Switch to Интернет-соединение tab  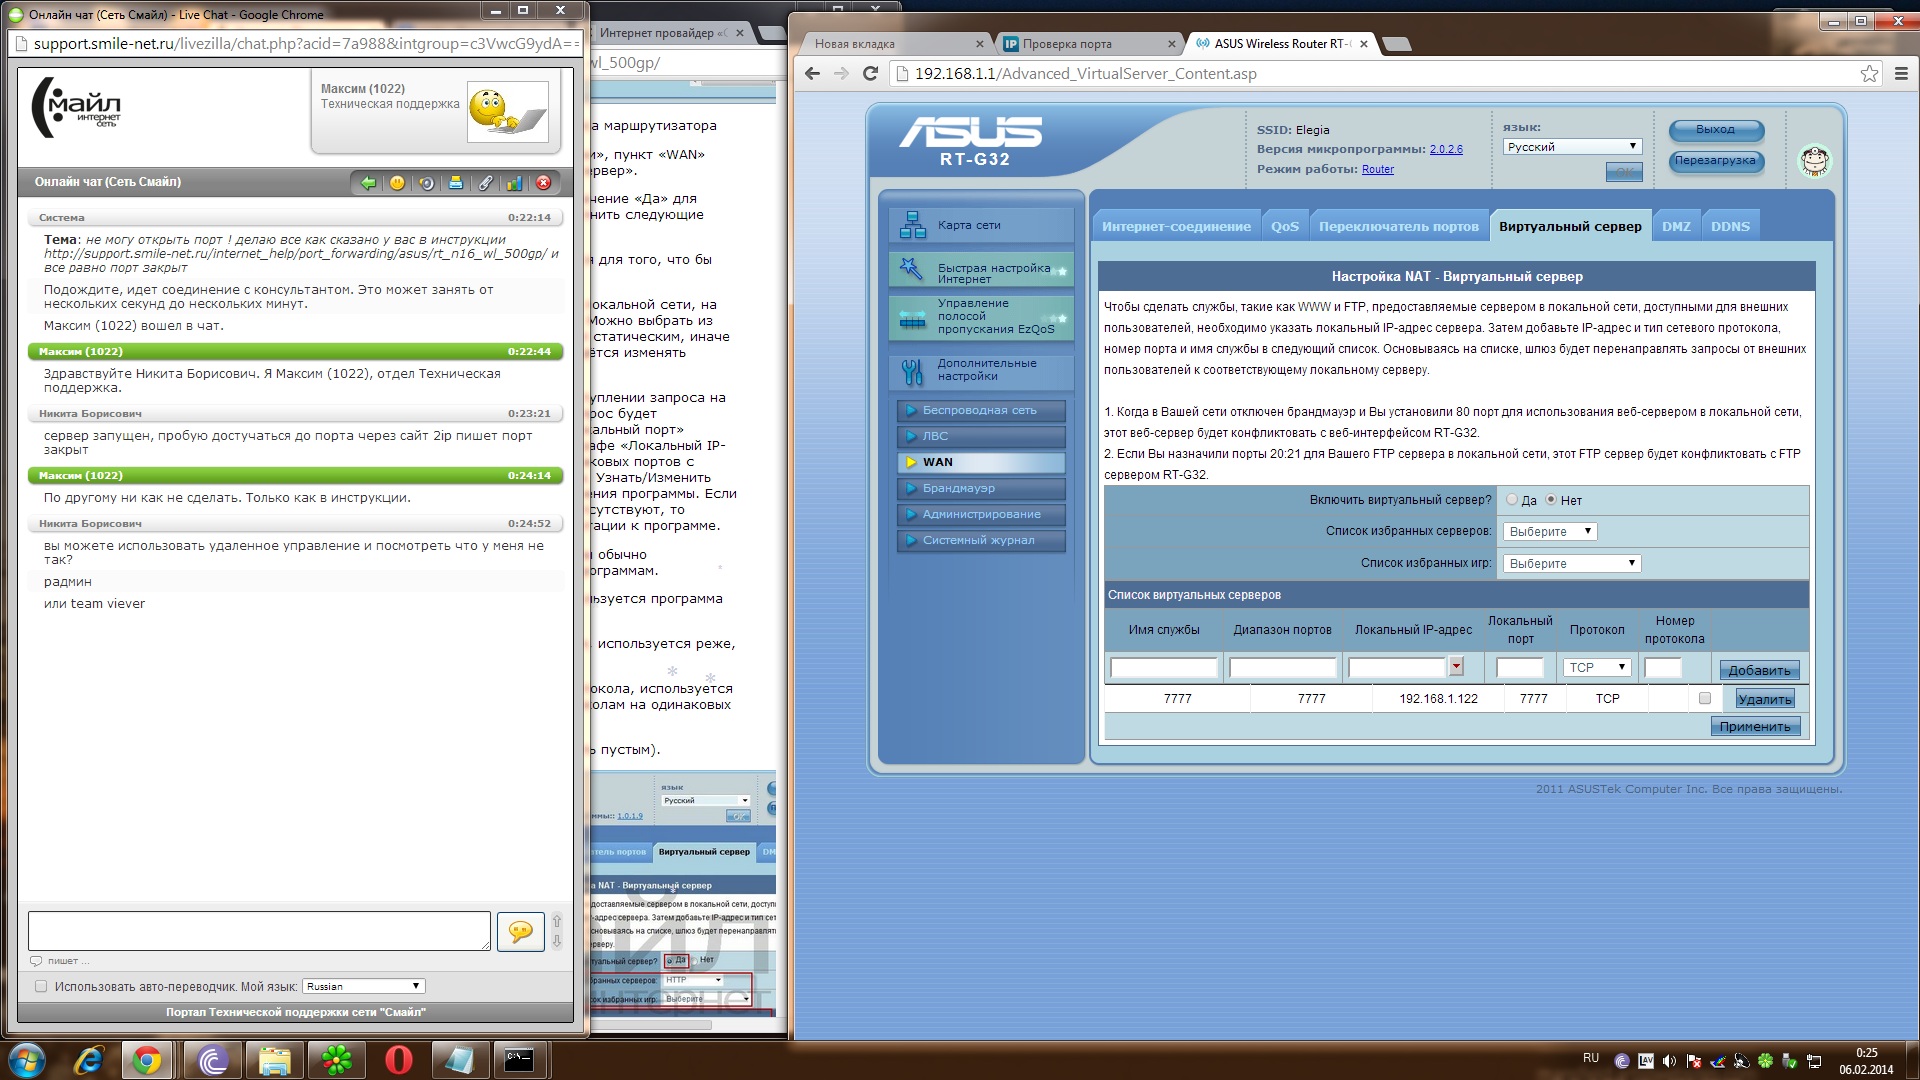pyautogui.click(x=1176, y=227)
